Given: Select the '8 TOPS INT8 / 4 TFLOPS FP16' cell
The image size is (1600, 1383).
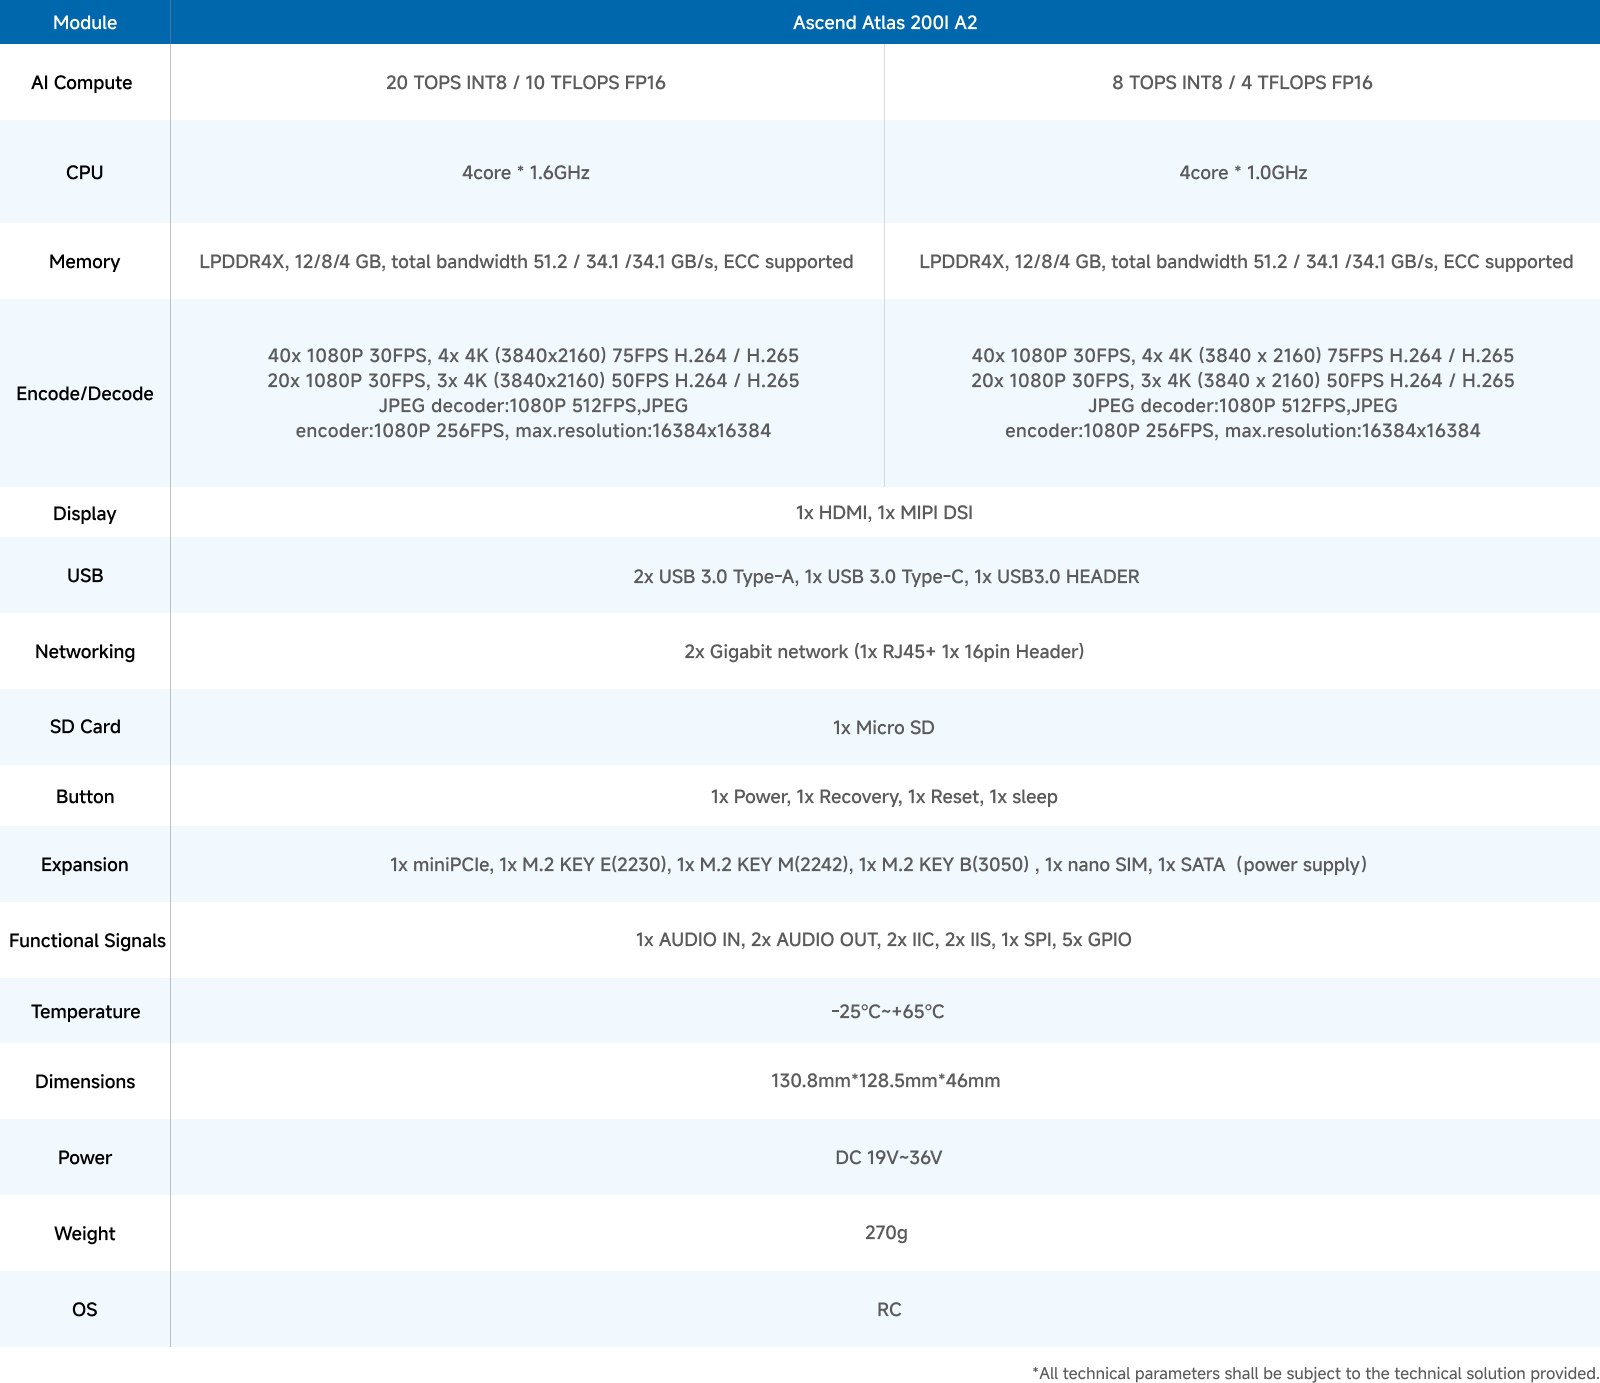Looking at the screenshot, I should [x=1242, y=83].
